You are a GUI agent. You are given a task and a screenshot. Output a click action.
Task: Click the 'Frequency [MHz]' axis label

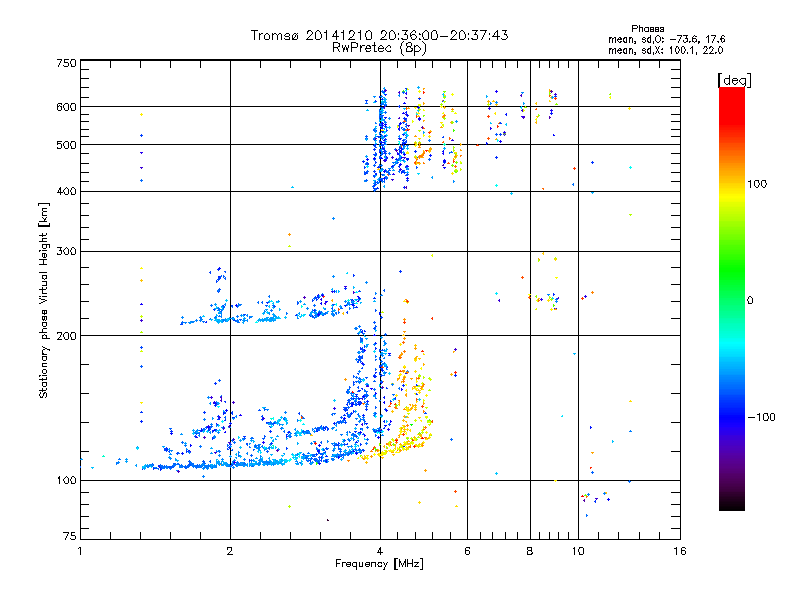click(x=379, y=564)
